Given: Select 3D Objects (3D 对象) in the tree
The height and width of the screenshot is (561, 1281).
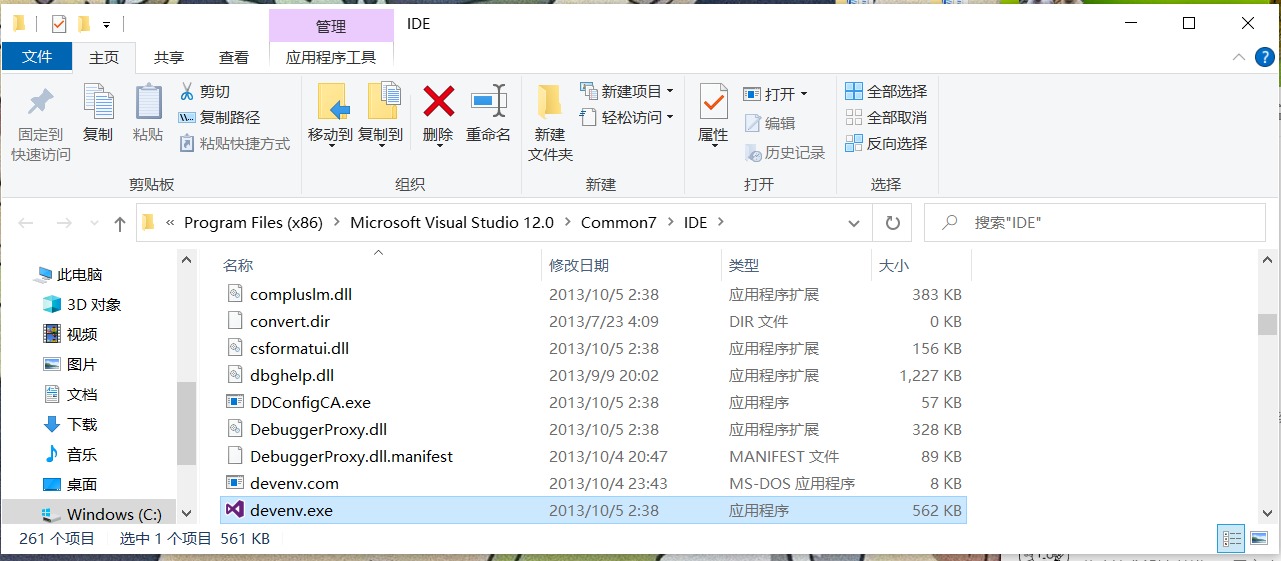Looking at the screenshot, I should pos(83,304).
